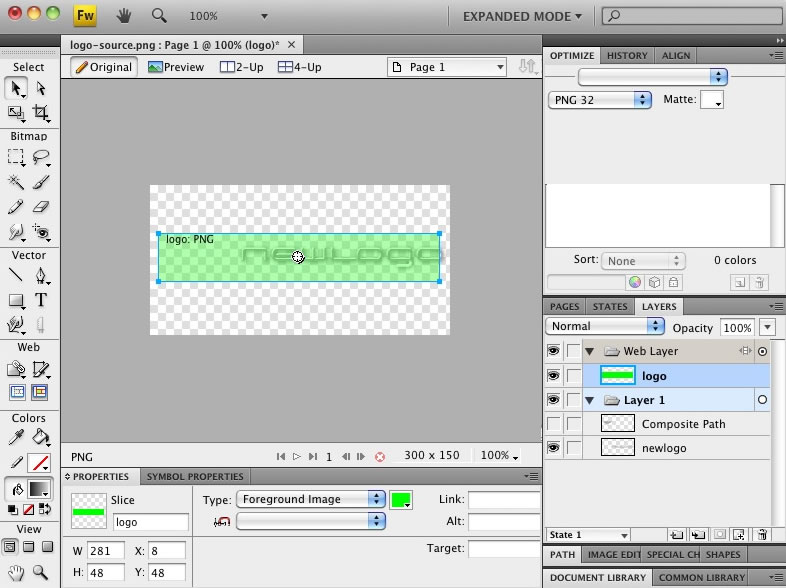The height and width of the screenshot is (588, 786).
Task: Pick the Line tool in Vector section
Action: click(16, 276)
